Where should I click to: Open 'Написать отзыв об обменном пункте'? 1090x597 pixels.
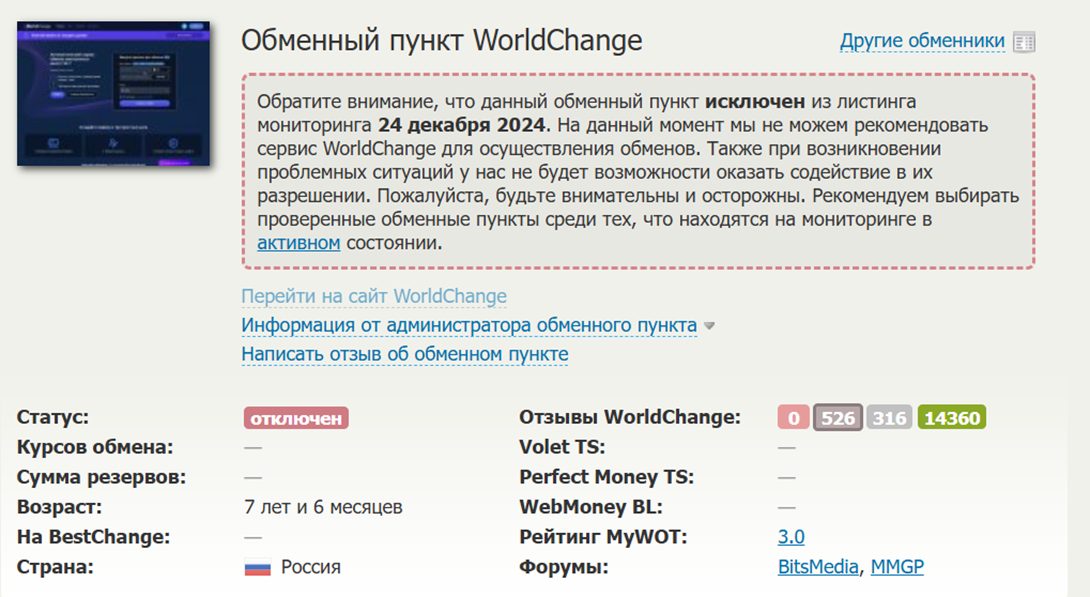tap(405, 354)
